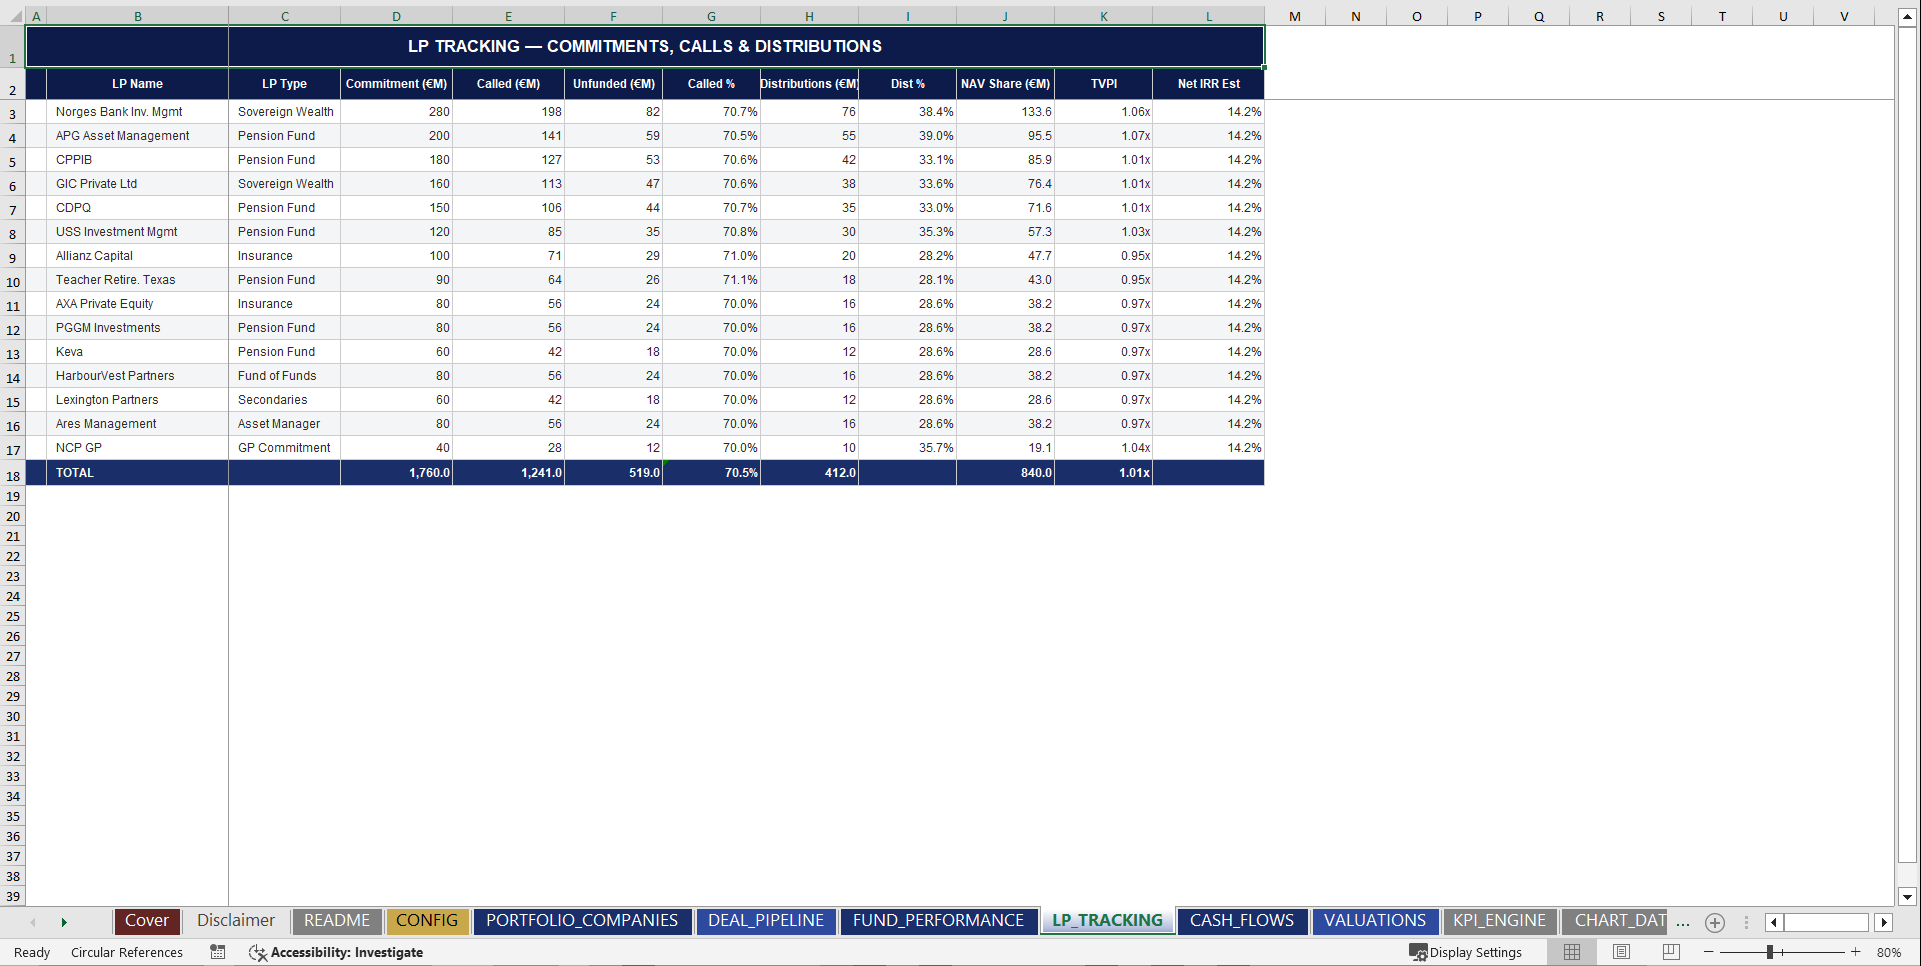Select total called 1,241.0 cell

508,473
